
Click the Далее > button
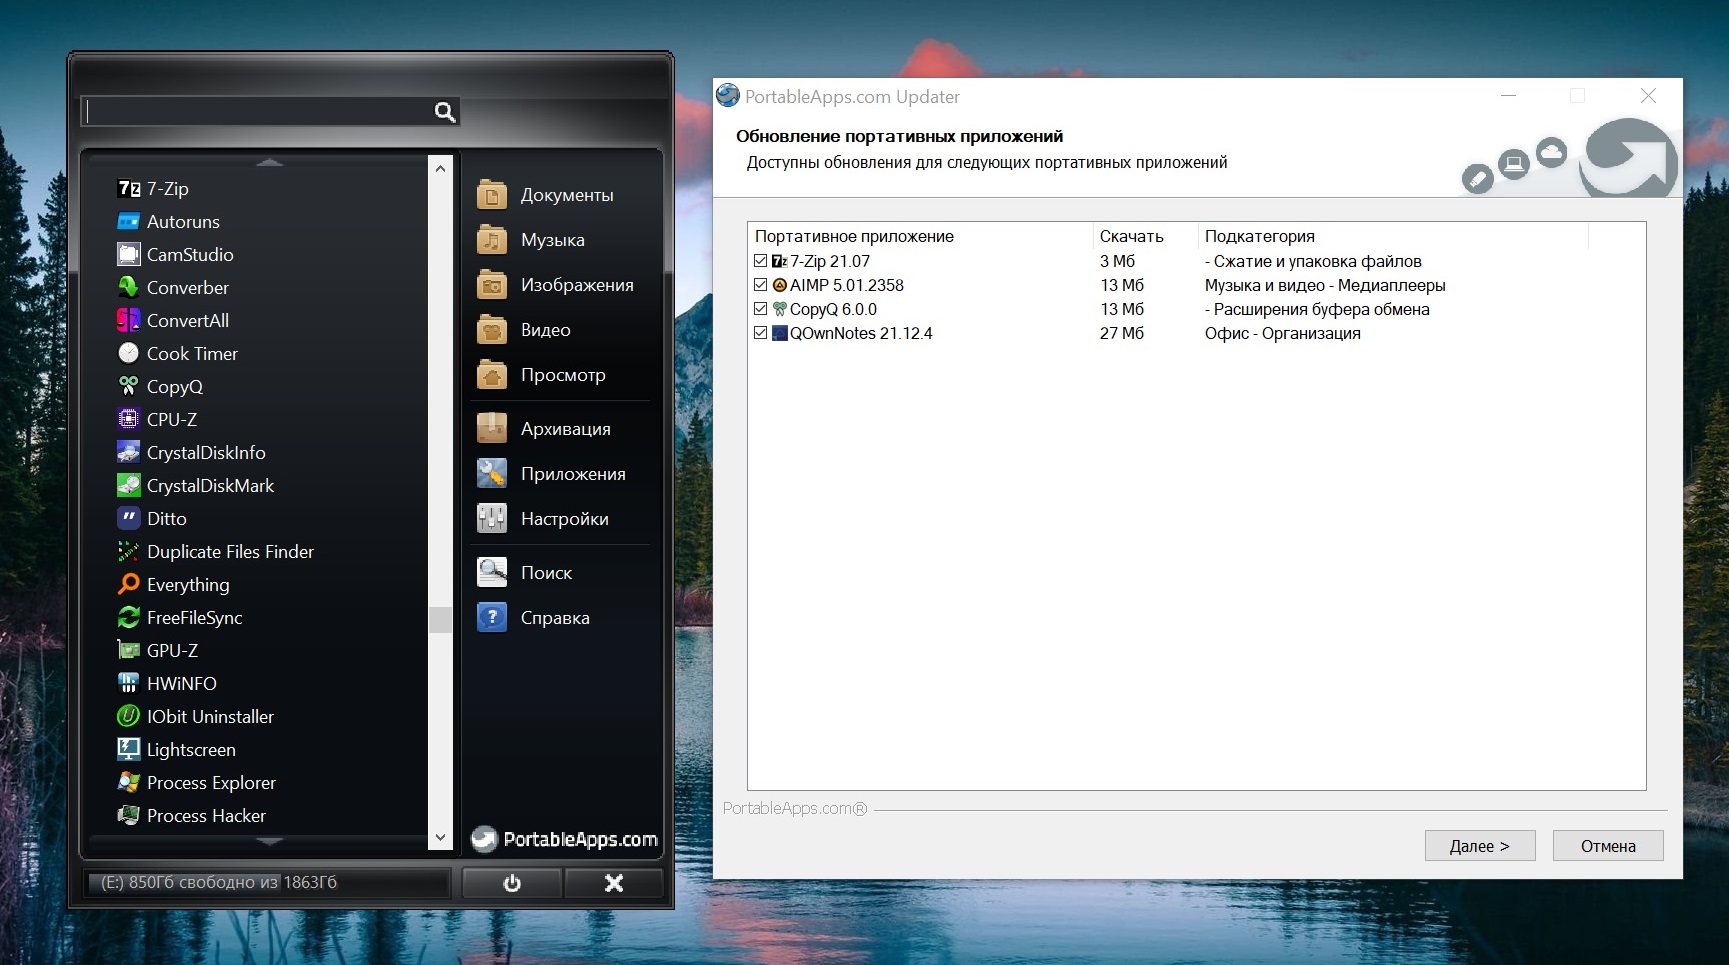[1479, 846]
